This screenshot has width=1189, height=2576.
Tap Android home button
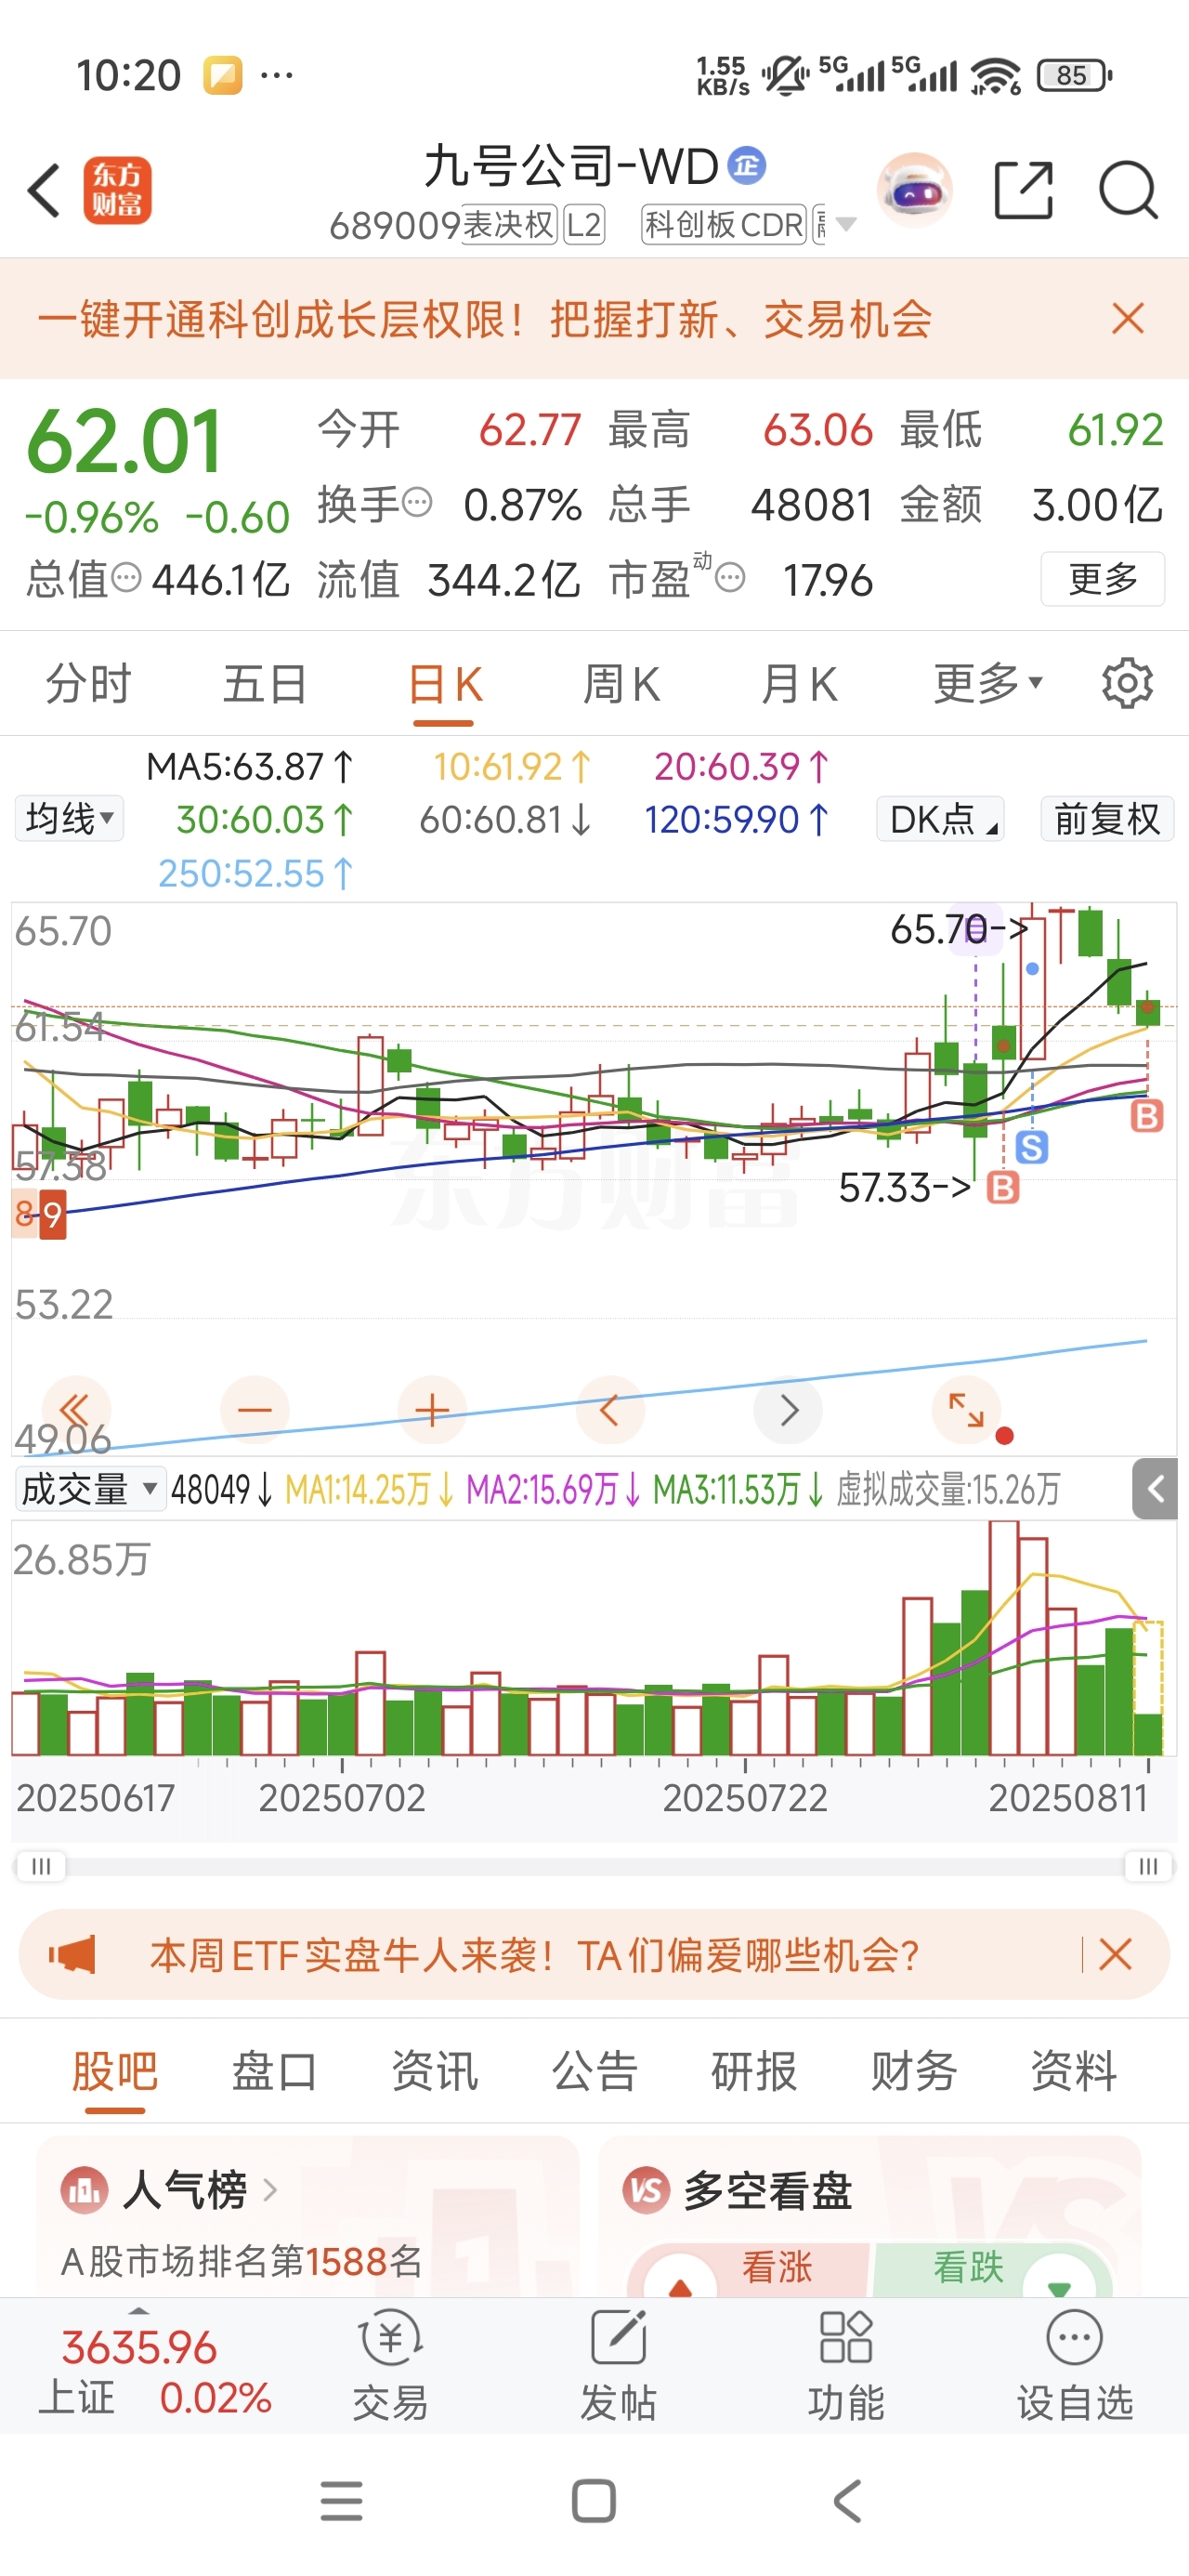pos(594,2501)
